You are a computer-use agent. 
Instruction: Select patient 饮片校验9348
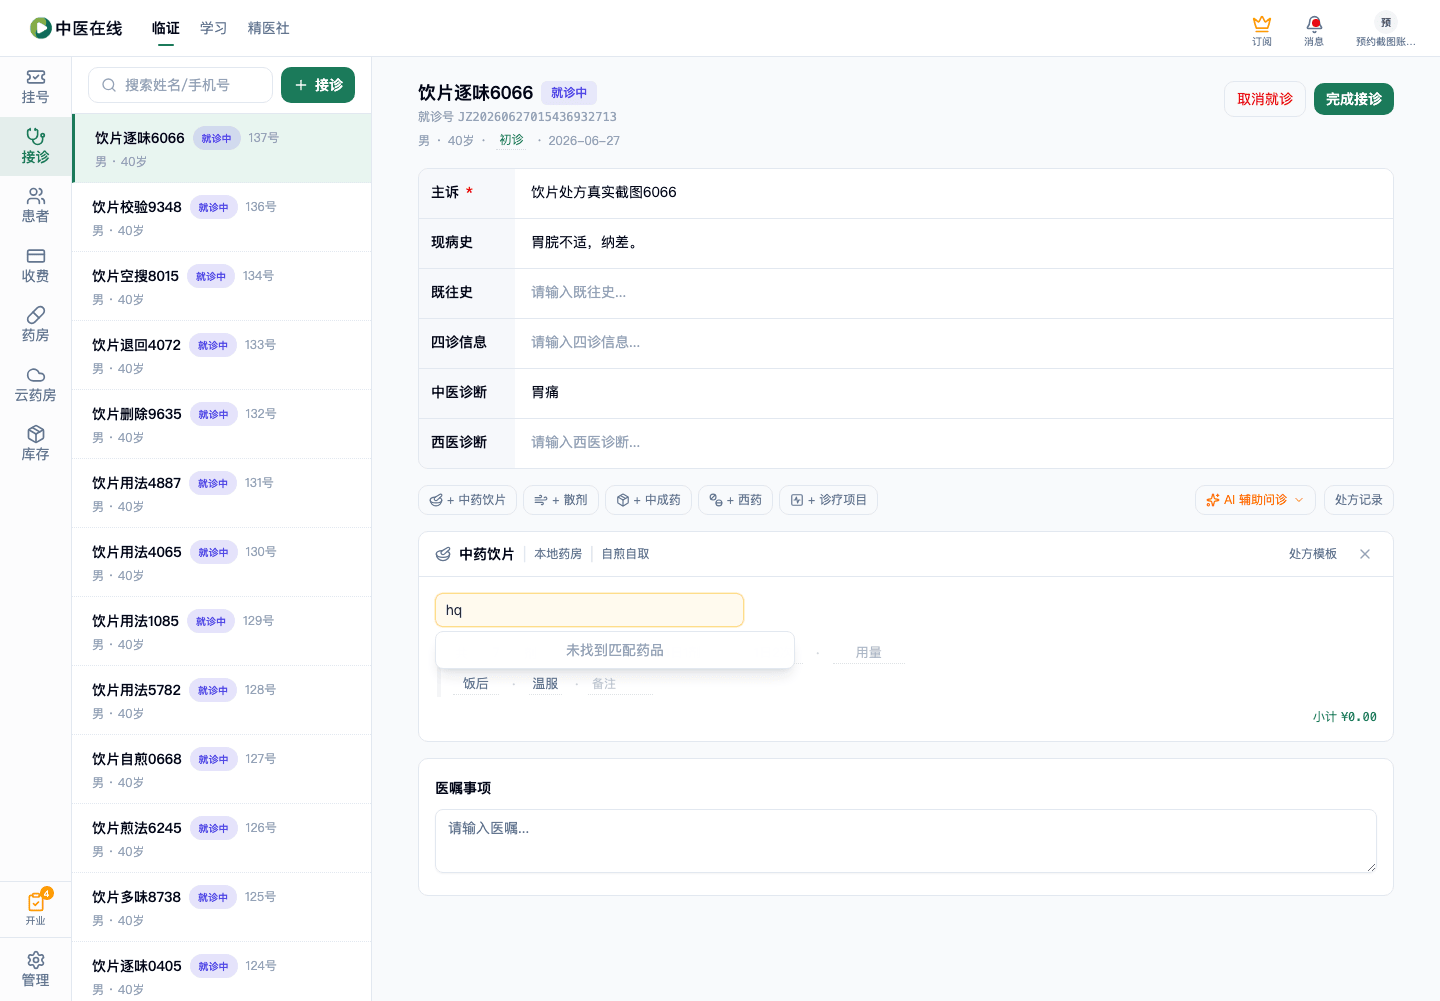pos(222,217)
